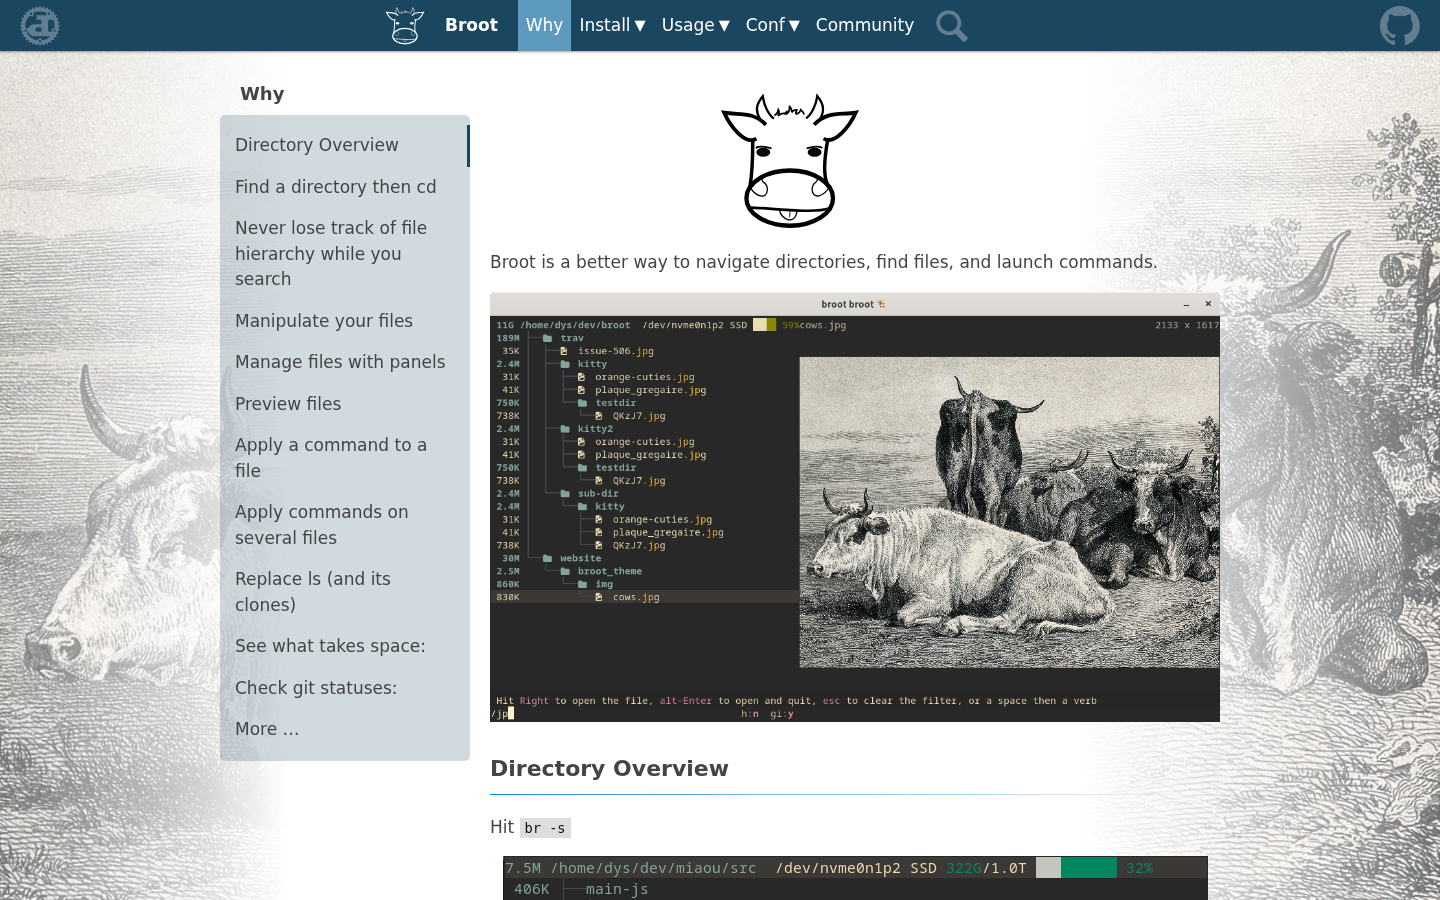This screenshot has width=1440, height=900.
Task: Click the 'More ...' sidebar link
Action: click(x=345, y=729)
